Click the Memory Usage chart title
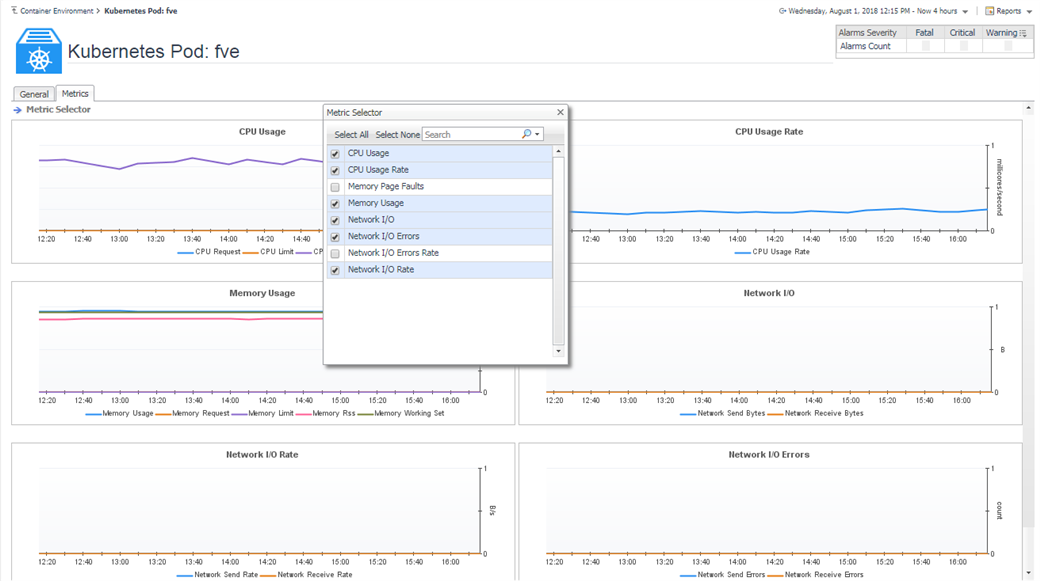Image resolution: width=1040 pixels, height=581 pixels. (x=262, y=293)
